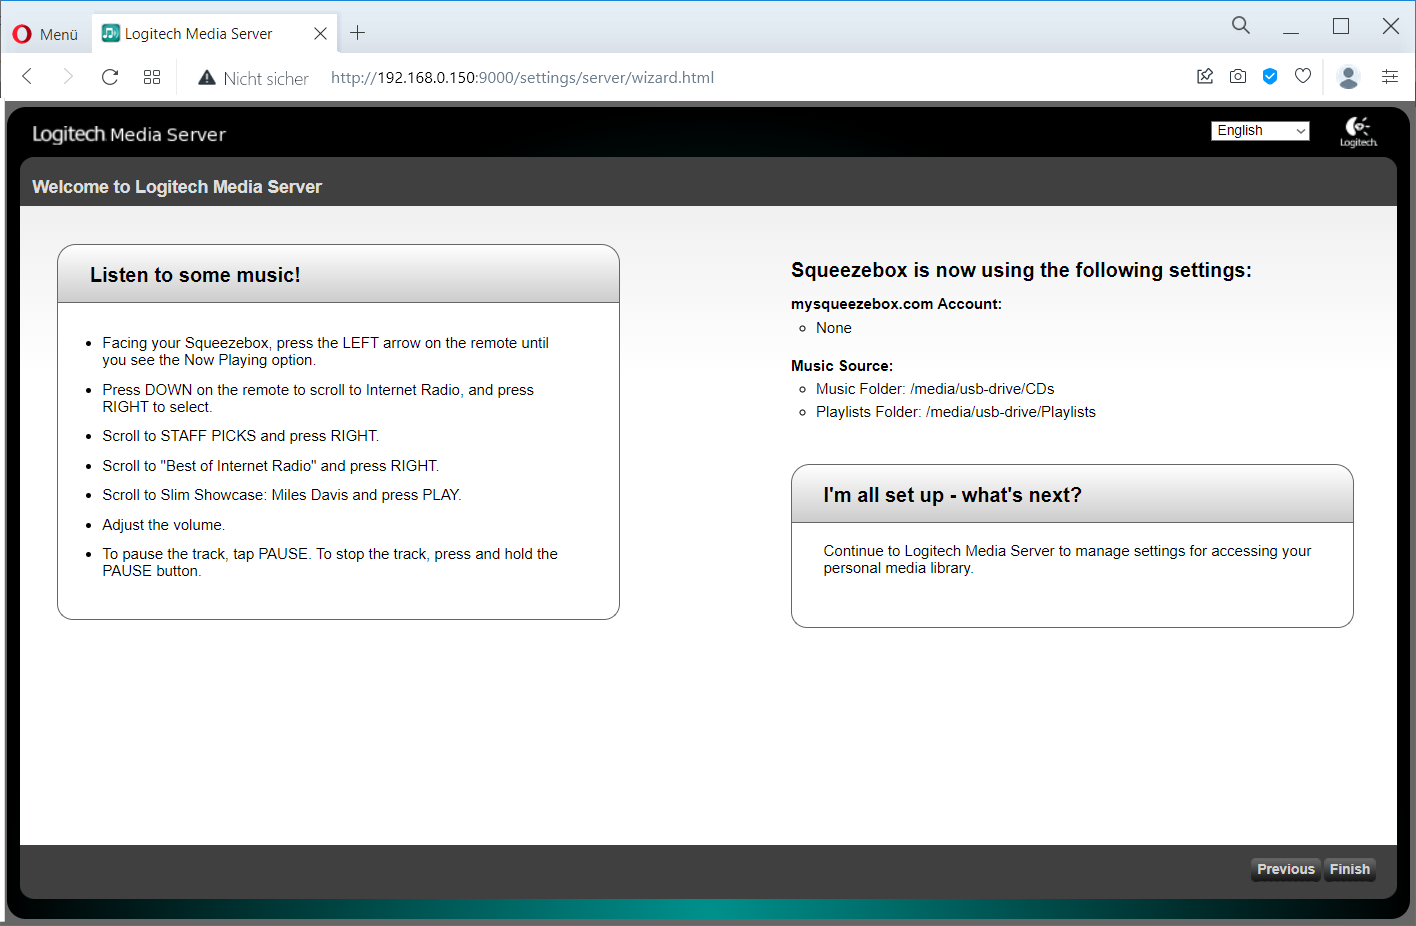Viewport: 1416px width, 926px height.
Task: Select the Logitech Media Server tab
Action: 214,34
